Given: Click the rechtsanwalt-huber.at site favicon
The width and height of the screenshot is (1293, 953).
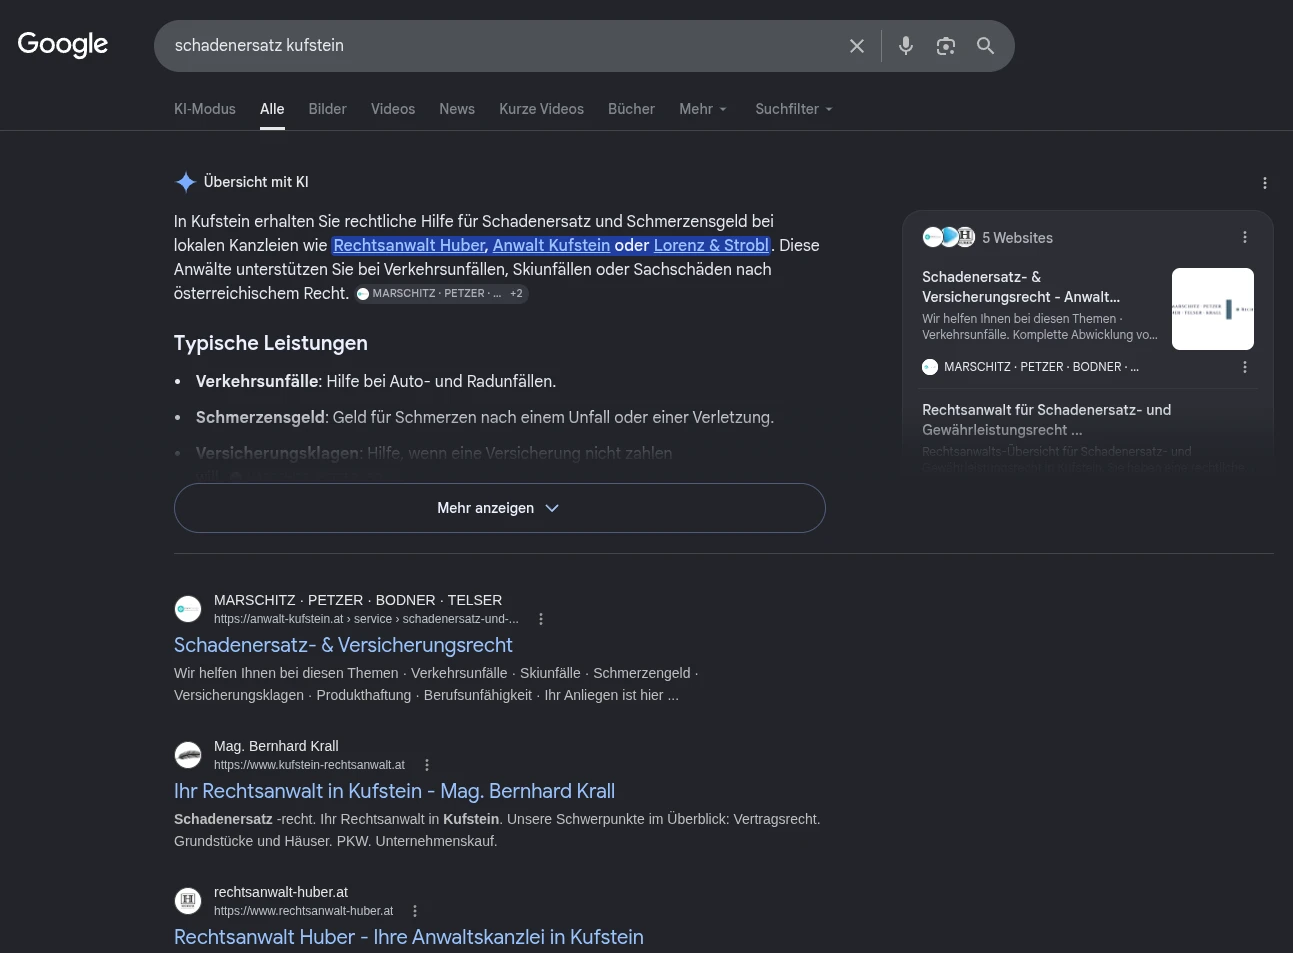Looking at the screenshot, I should coord(188,901).
